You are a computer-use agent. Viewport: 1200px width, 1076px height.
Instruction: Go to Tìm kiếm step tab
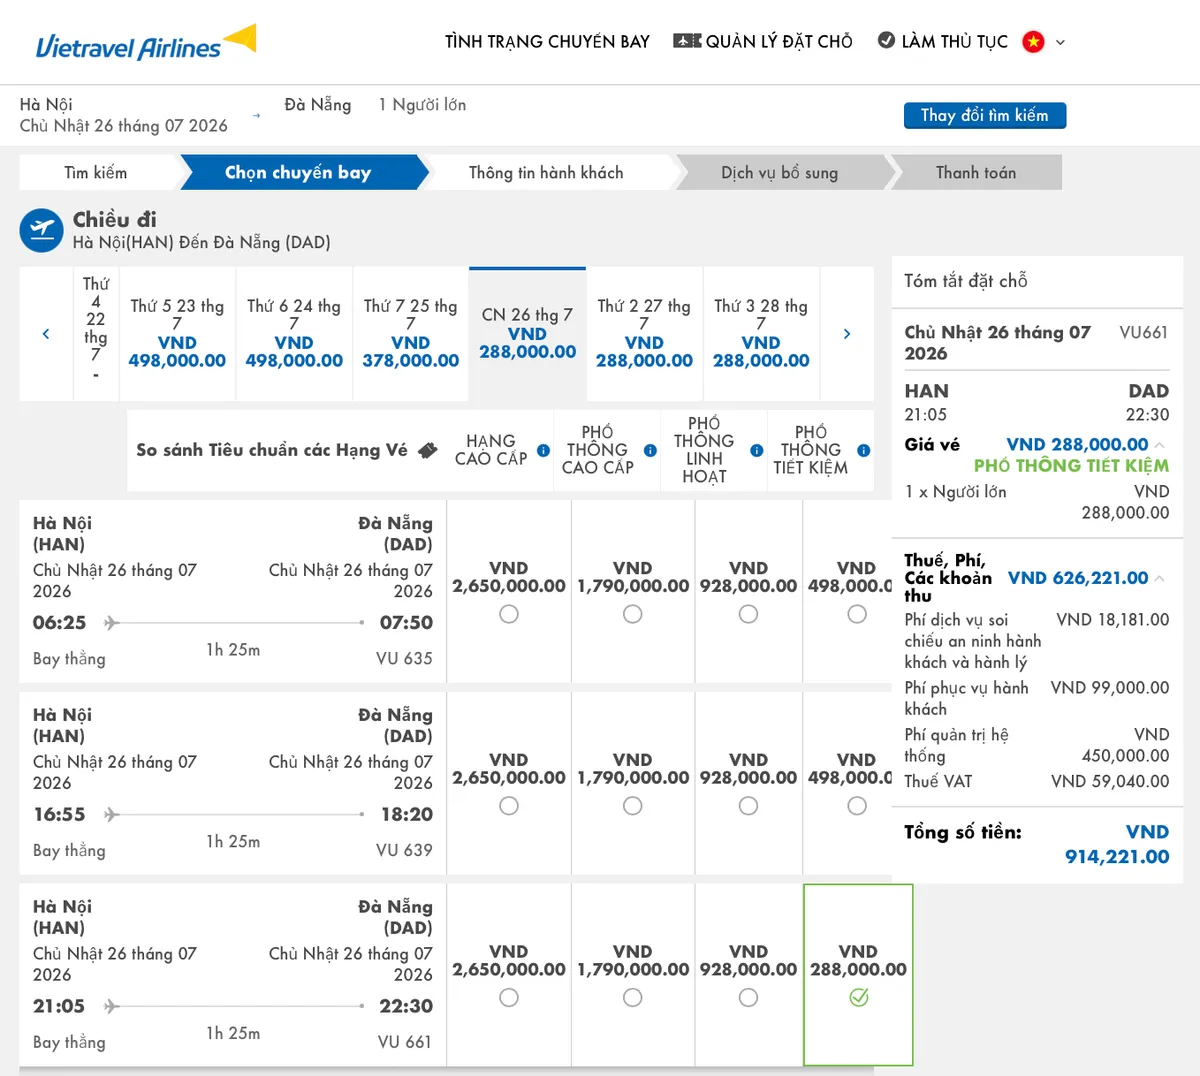(96, 172)
